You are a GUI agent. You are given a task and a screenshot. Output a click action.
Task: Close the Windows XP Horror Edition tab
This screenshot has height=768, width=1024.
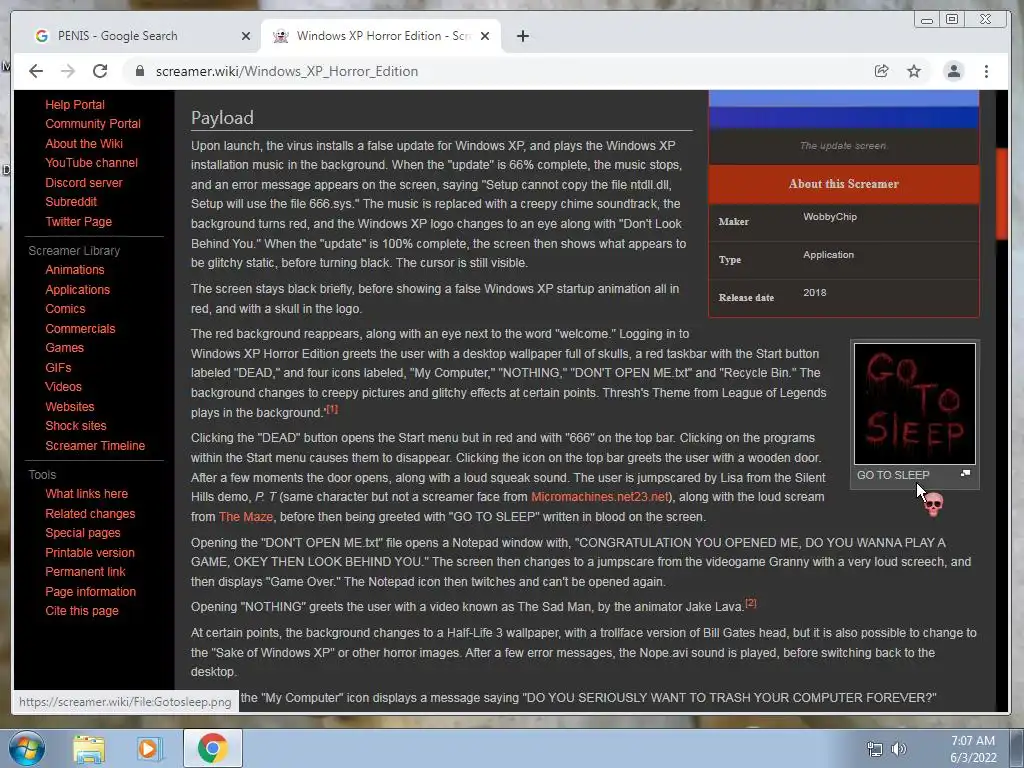(485, 36)
